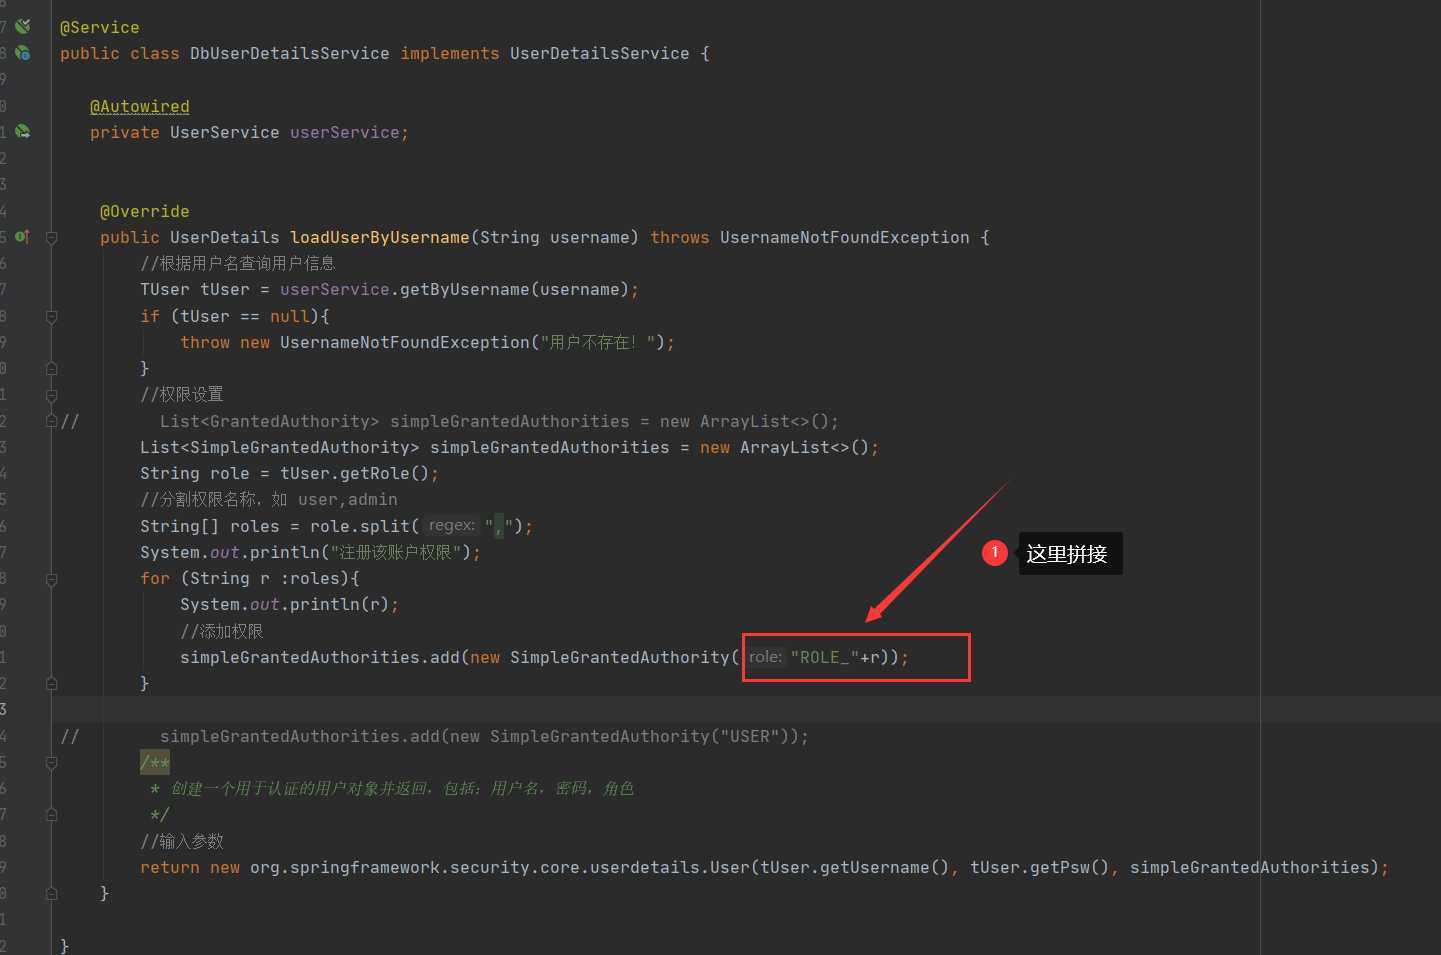This screenshot has width=1441, height=955.
Task: Collapse the for (String r :roles) loop
Action: (x=51, y=579)
